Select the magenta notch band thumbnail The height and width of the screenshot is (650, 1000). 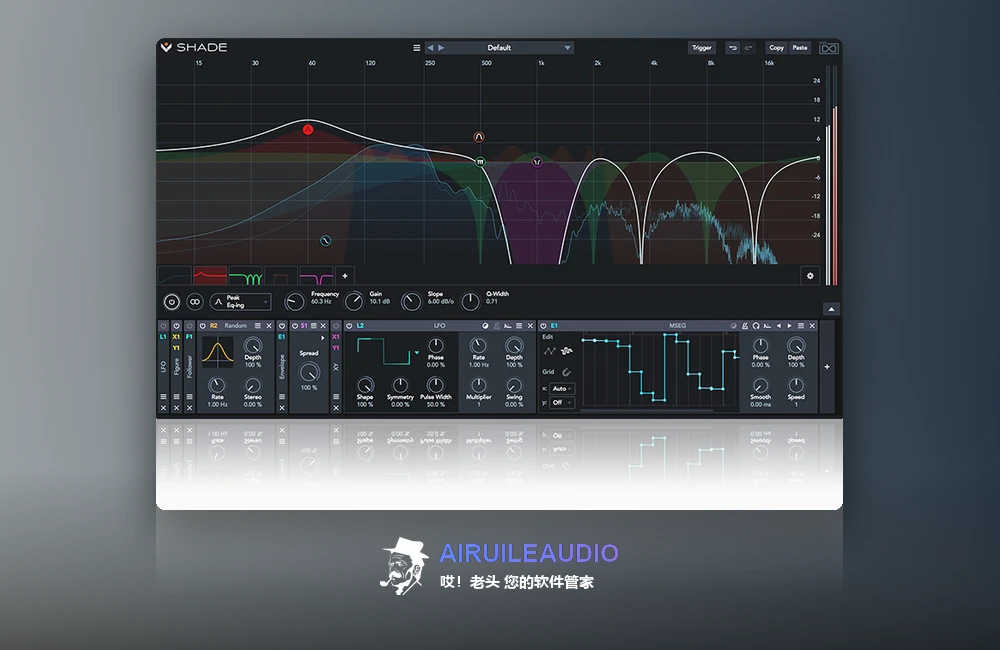[316, 276]
